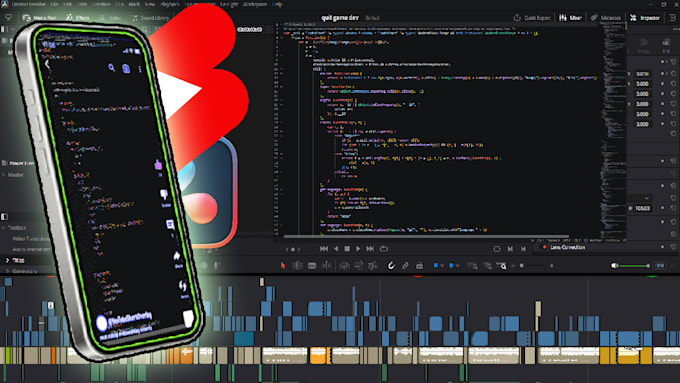This screenshot has height=383, width=680.
Task: Open the Workspace menu
Action: tap(255, 4)
